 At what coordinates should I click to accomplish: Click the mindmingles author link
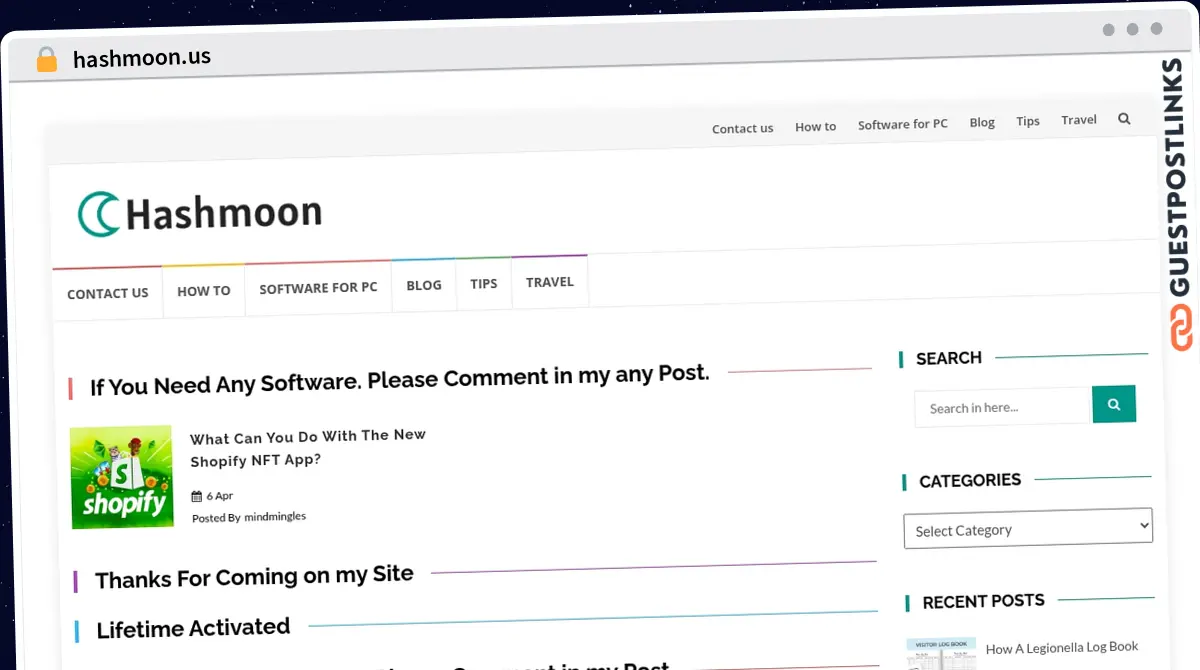(275, 516)
